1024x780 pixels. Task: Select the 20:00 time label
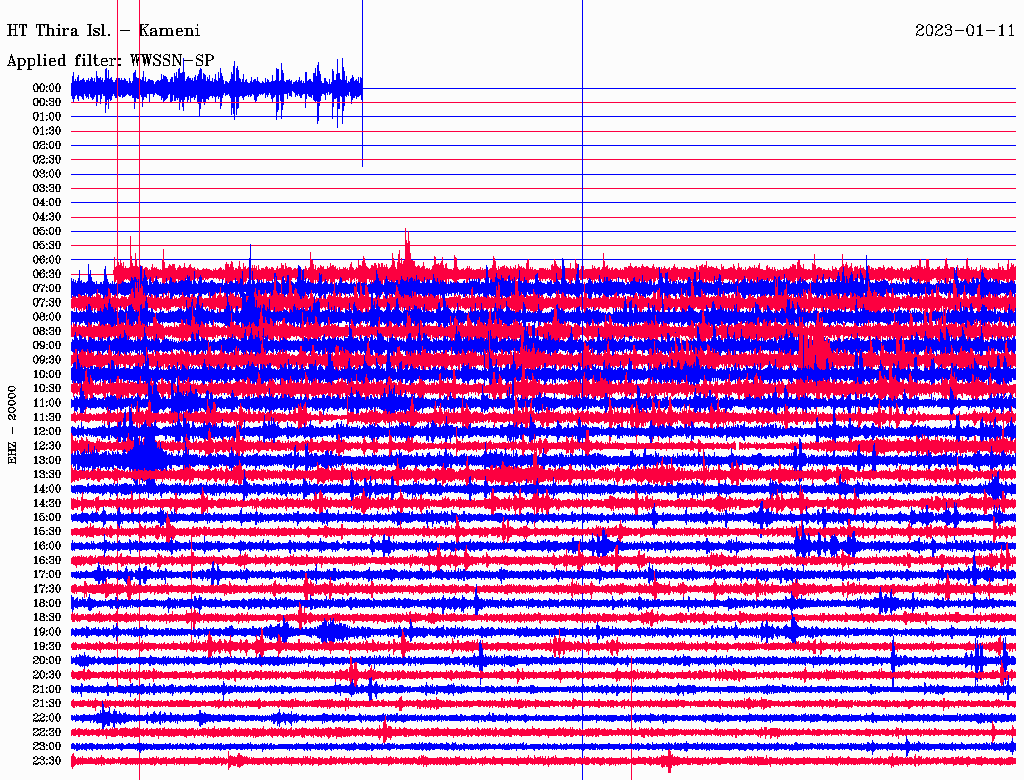pyautogui.click(x=47, y=661)
